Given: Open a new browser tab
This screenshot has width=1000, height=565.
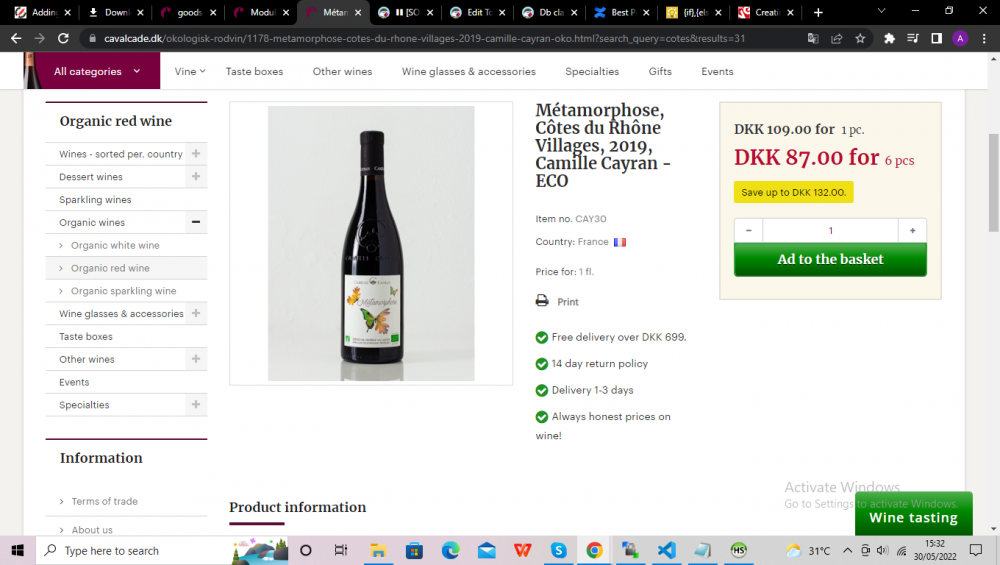Looking at the screenshot, I should 818,12.
